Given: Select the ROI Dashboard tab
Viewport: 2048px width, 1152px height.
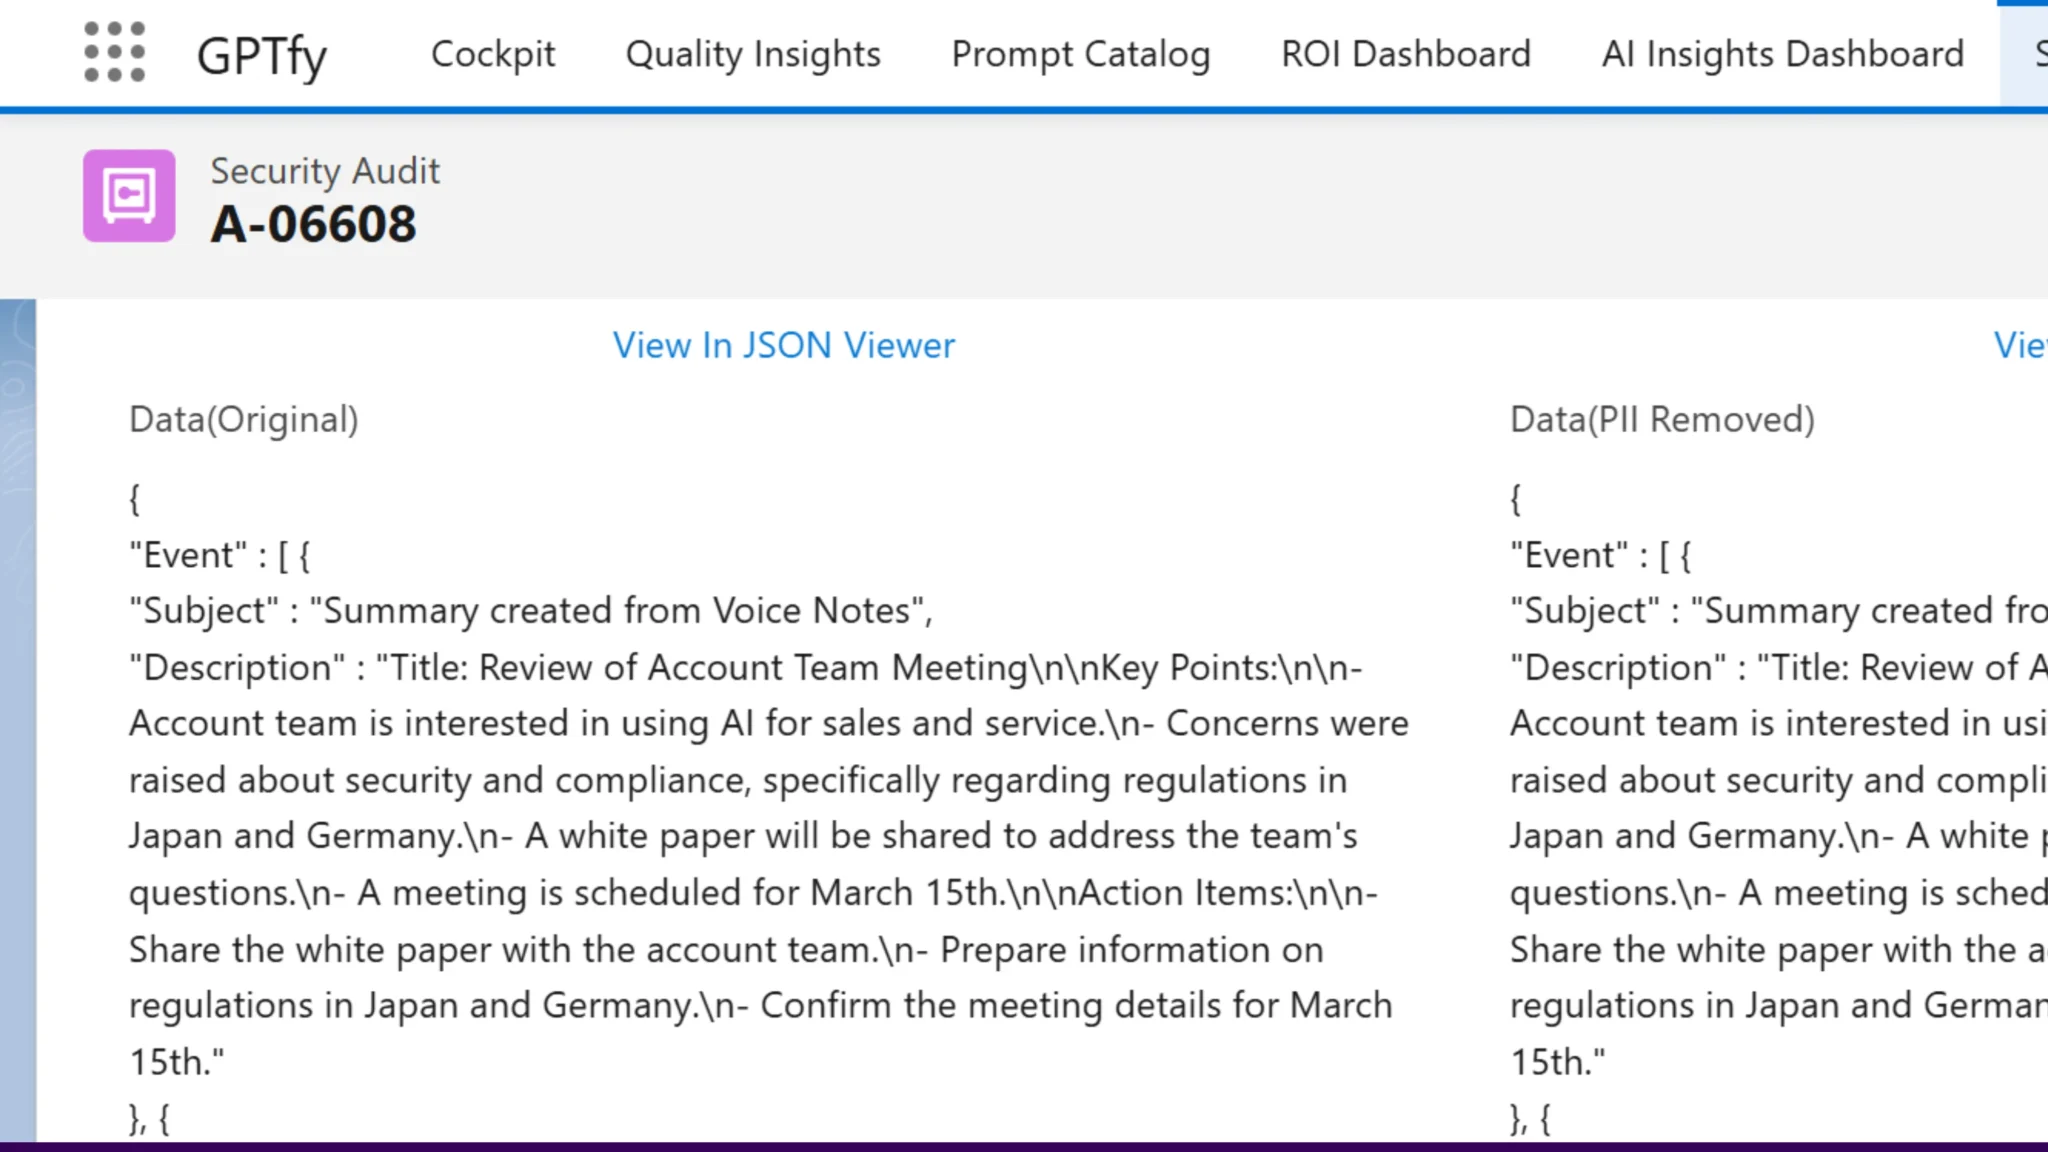Looking at the screenshot, I should pos(1406,54).
